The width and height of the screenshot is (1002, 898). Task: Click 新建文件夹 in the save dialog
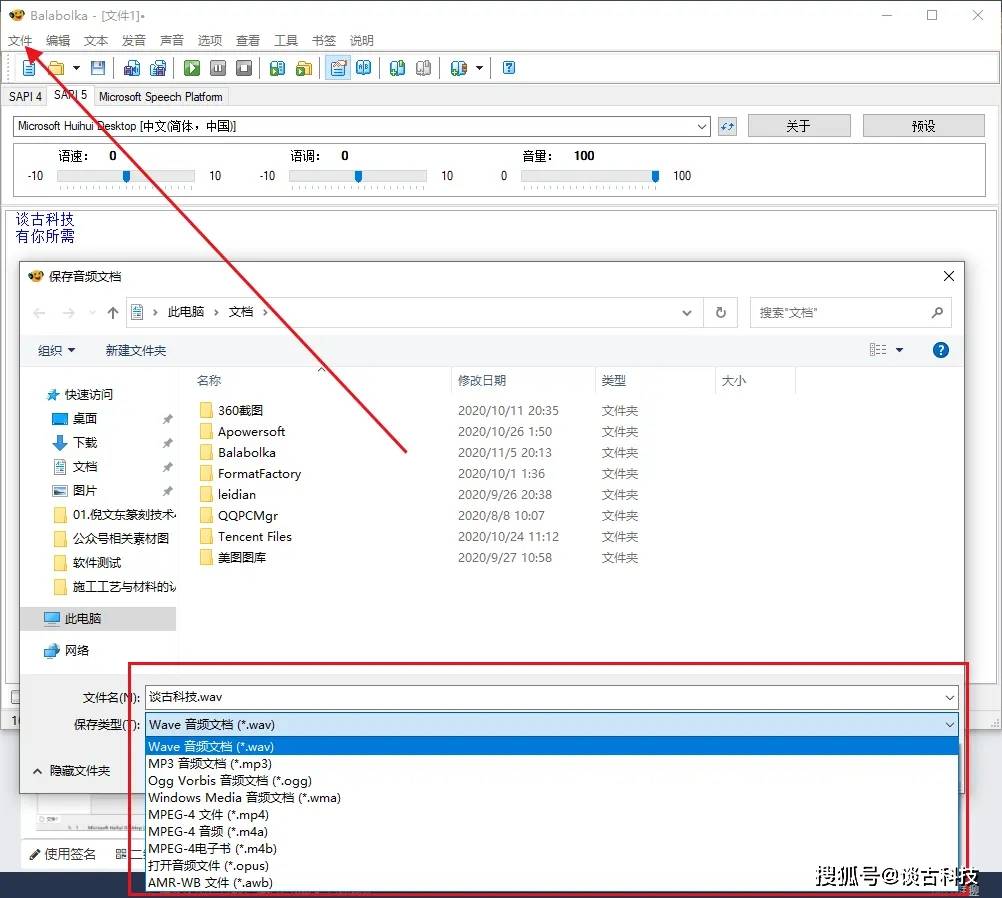pos(136,350)
